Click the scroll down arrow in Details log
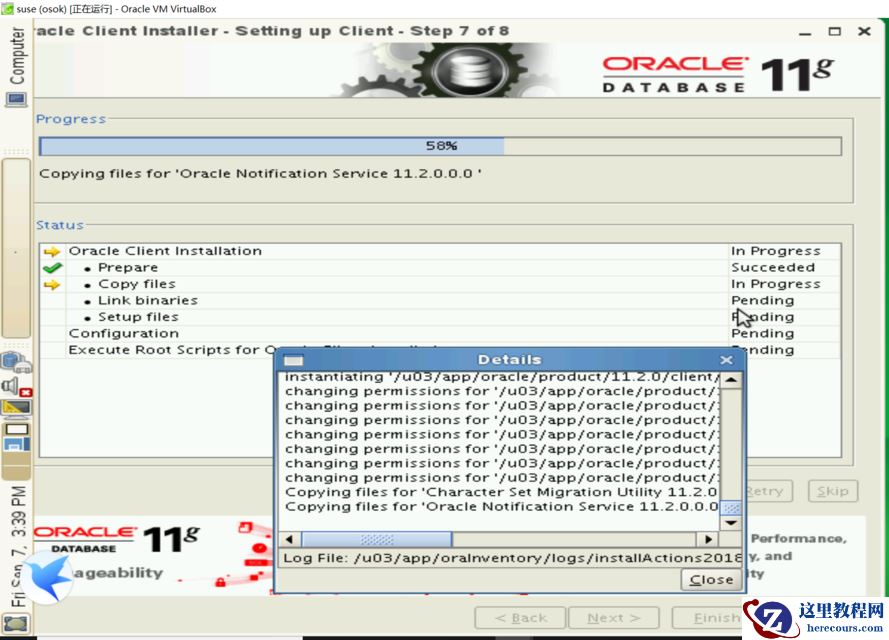This screenshot has height=640, width=889. coord(731,523)
